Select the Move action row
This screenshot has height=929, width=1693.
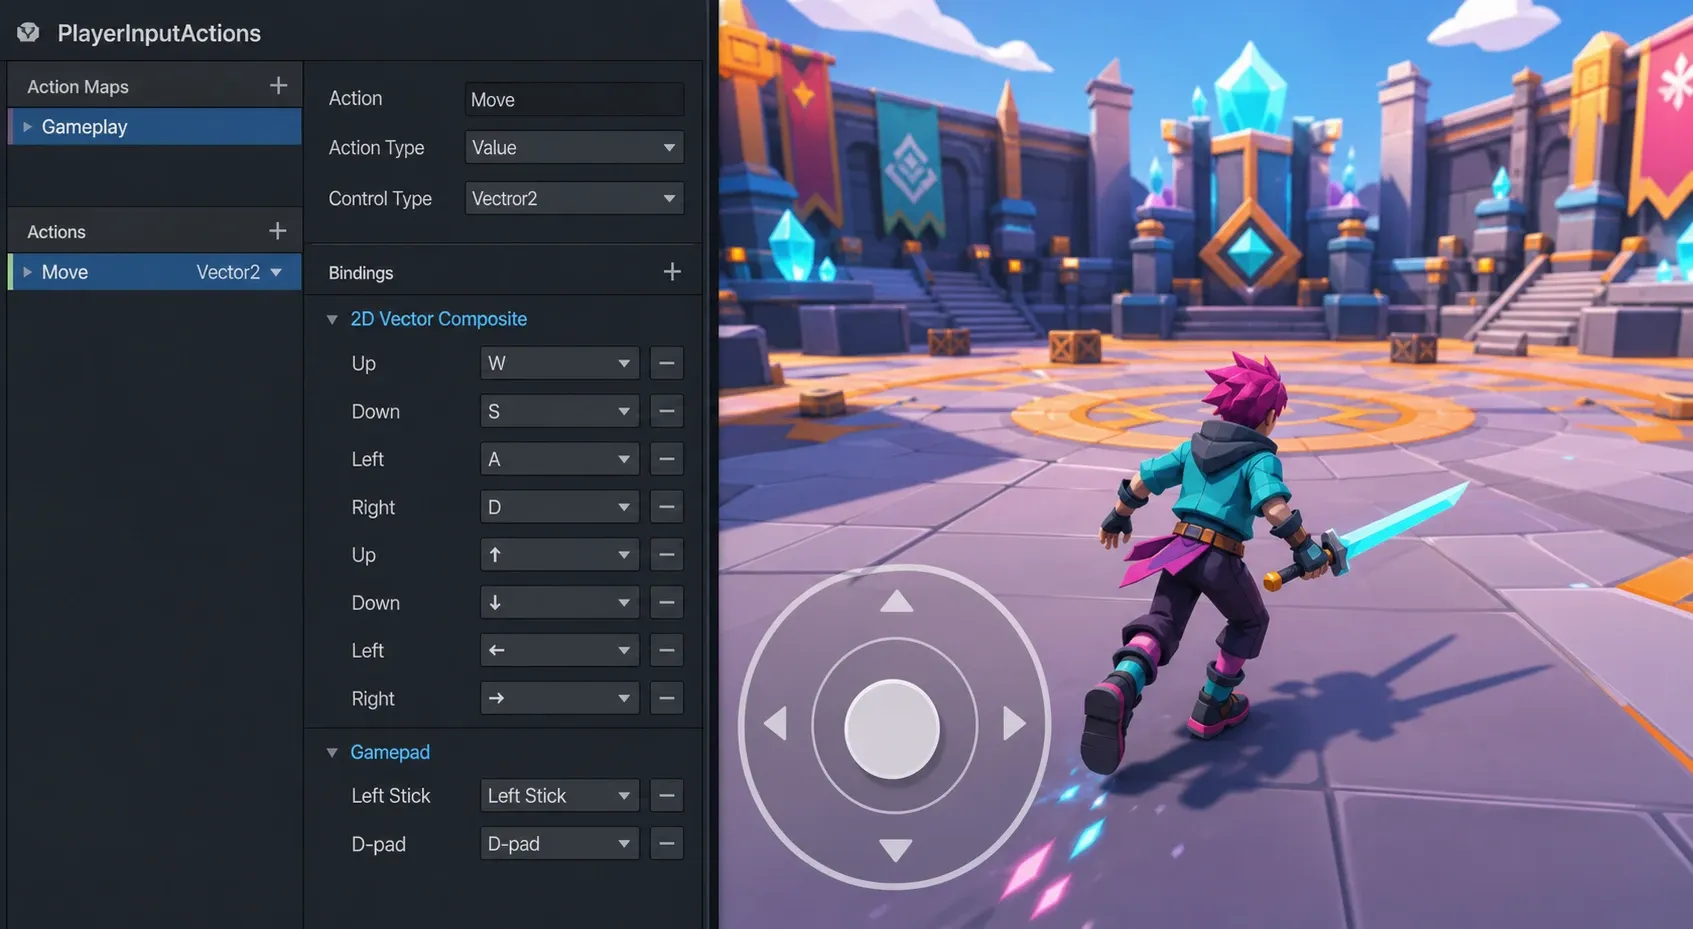tap(155, 272)
